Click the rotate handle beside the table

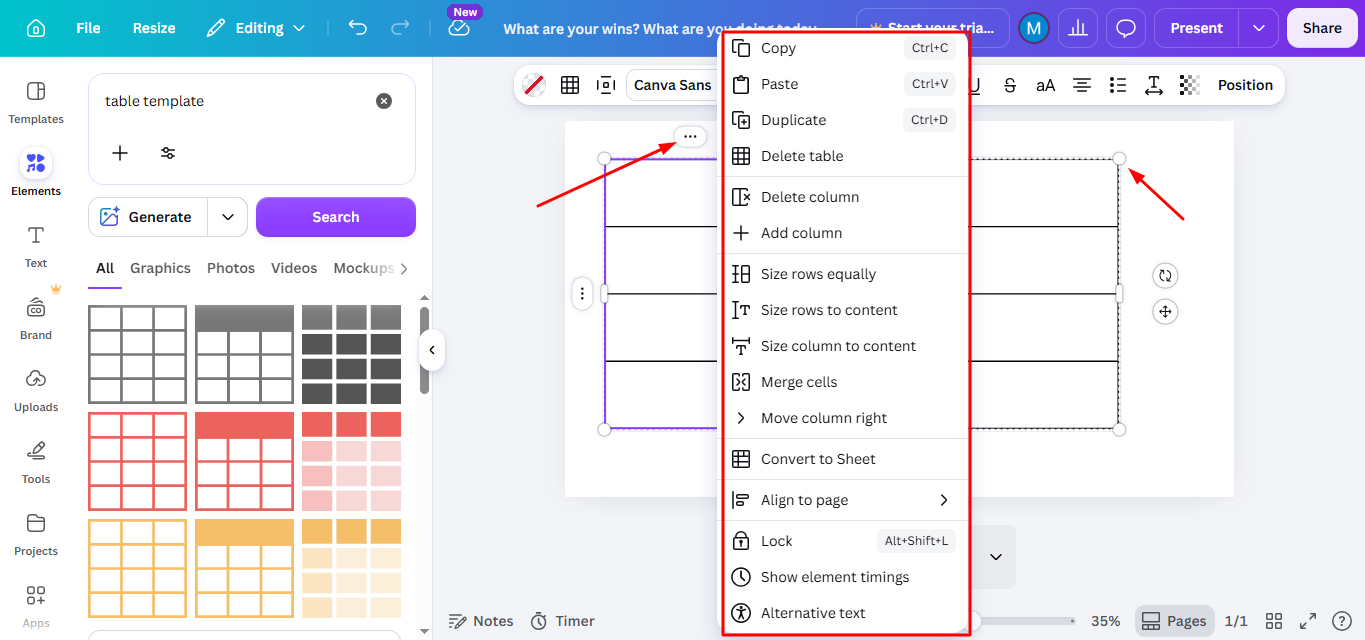point(1165,276)
